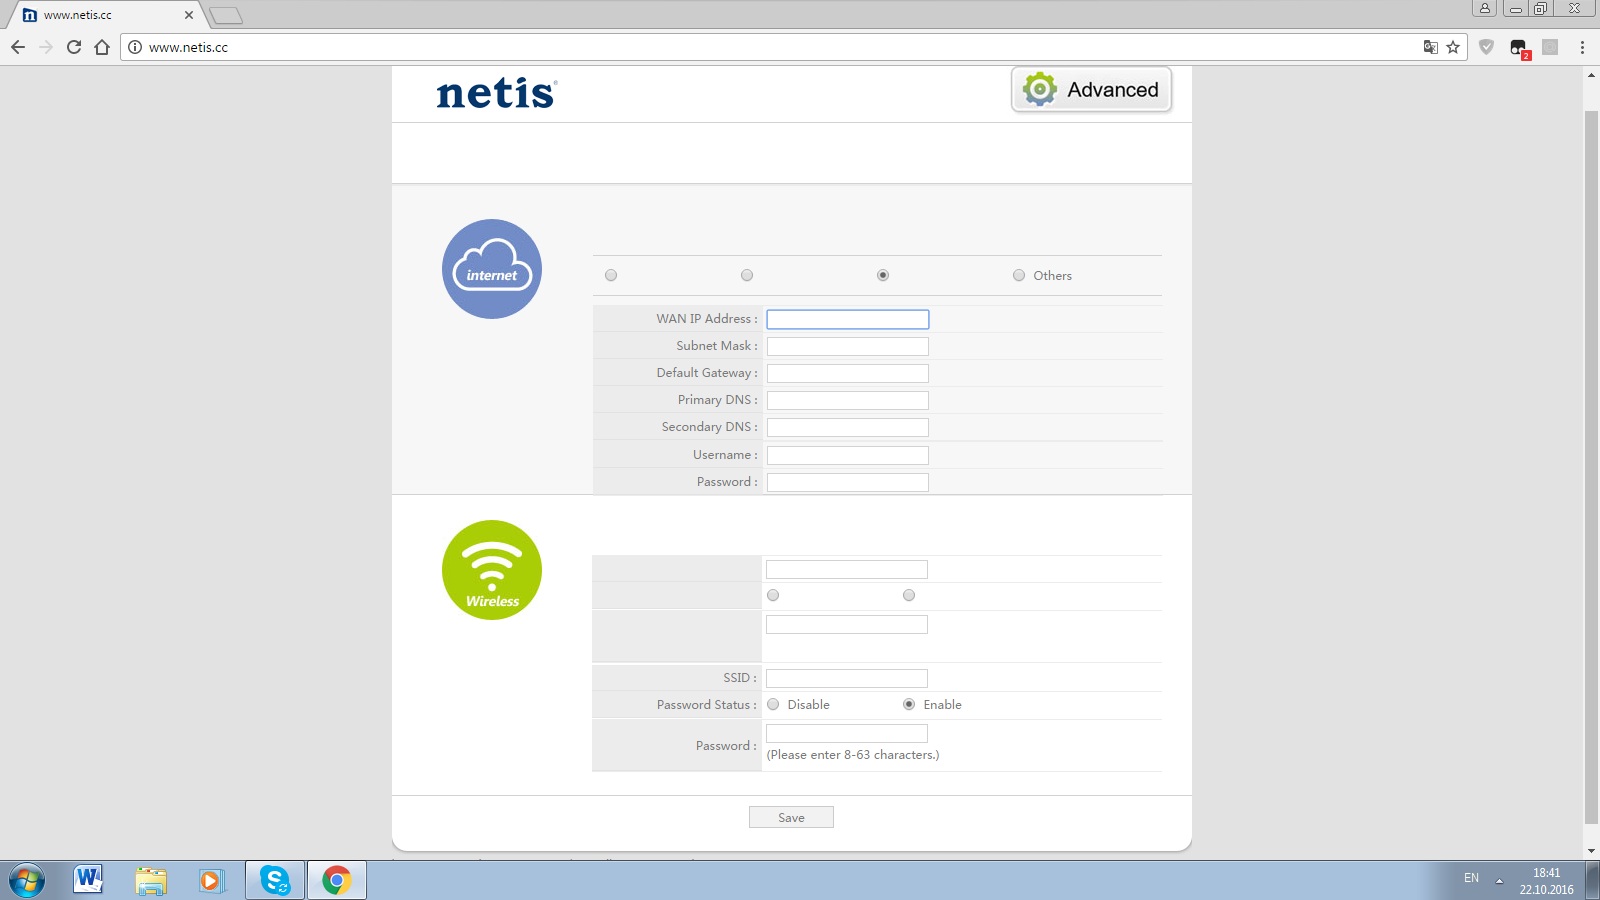Close the www.netis.cc tab
Screen dimensions: 1600x900
[x=188, y=15]
